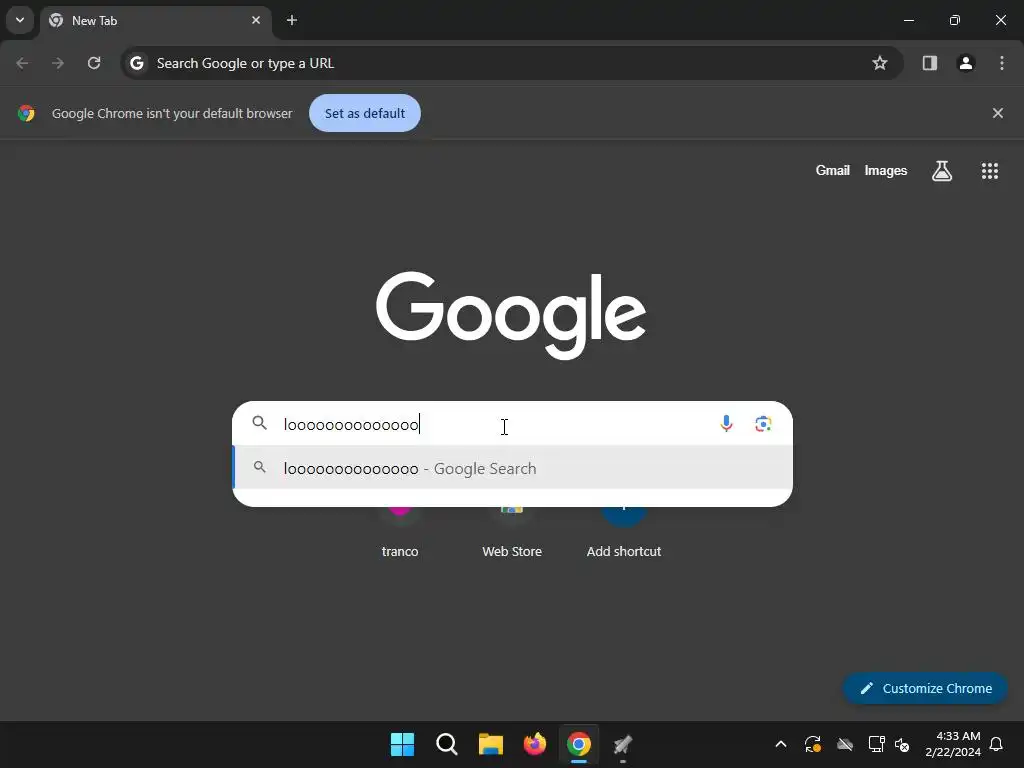The width and height of the screenshot is (1024, 768).
Task: Reload the current page
Action: [x=94, y=63]
